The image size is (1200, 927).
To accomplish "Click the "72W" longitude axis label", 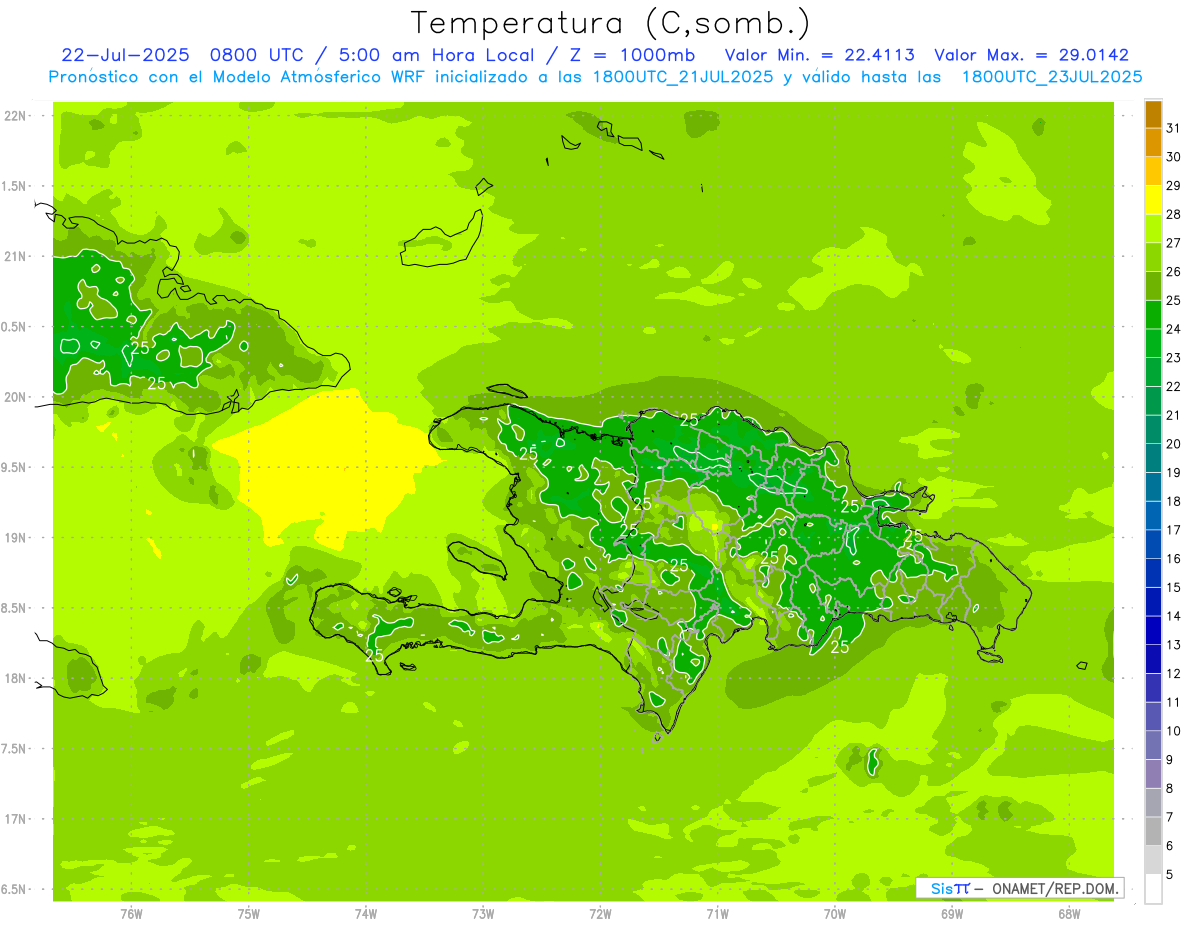I will [600, 914].
